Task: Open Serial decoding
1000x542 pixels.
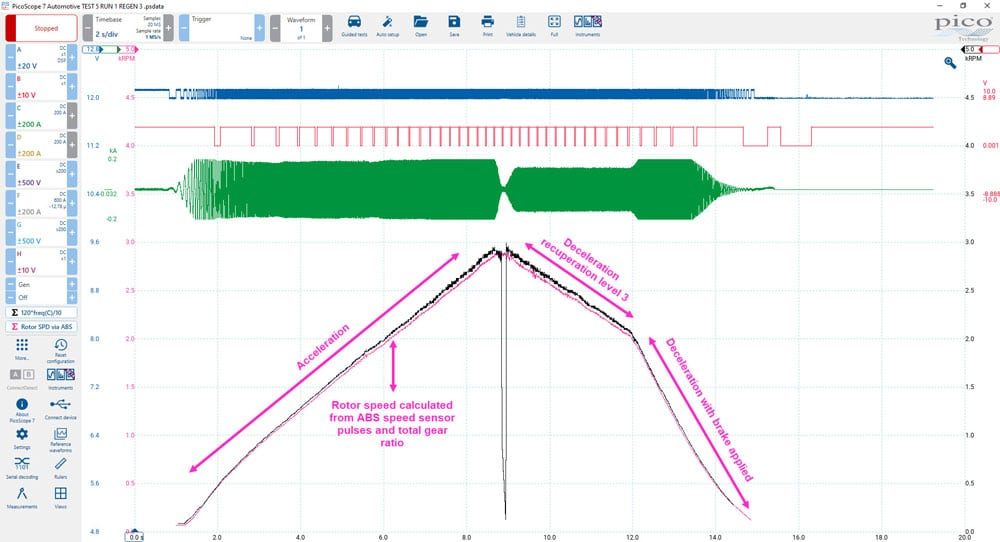Action: click(x=22, y=467)
